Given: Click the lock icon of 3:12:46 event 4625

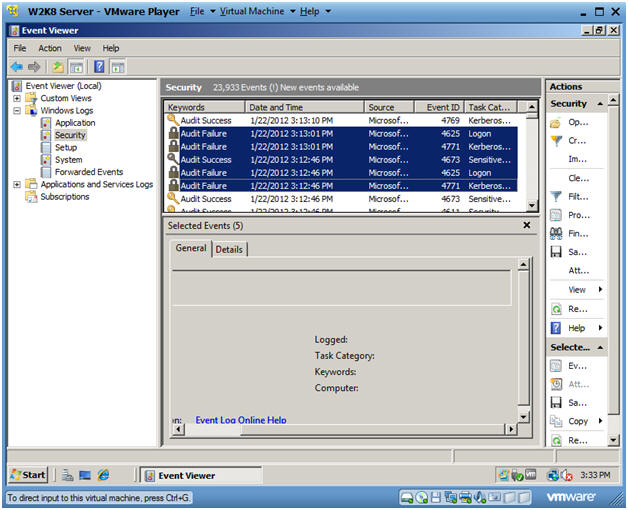Looking at the screenshot, I should [x=173, y=172].
